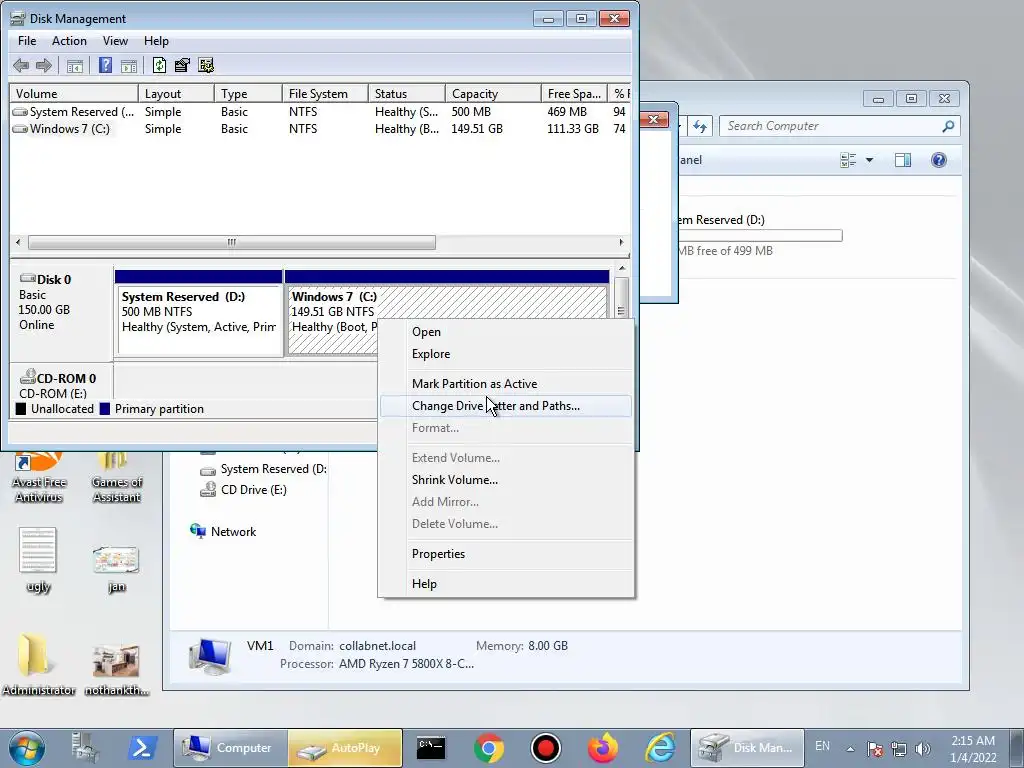The height and width of the screenshot is (768, 1024).
Task: Open the Command Prompt taskbar icon
Action: [431, 748]
